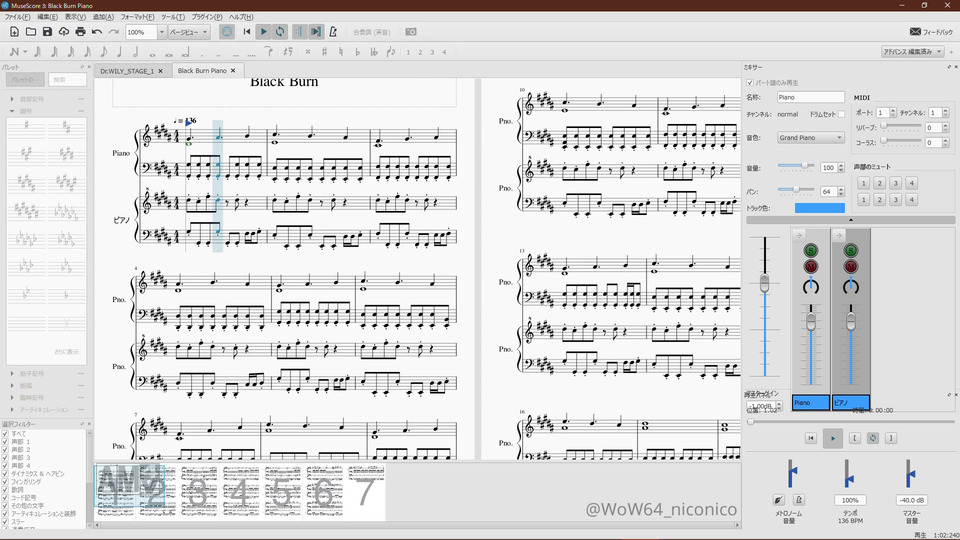The image size is (960, 540).
Task: Open the ページビュー view mode dropdown
Action: pos(189,32)
